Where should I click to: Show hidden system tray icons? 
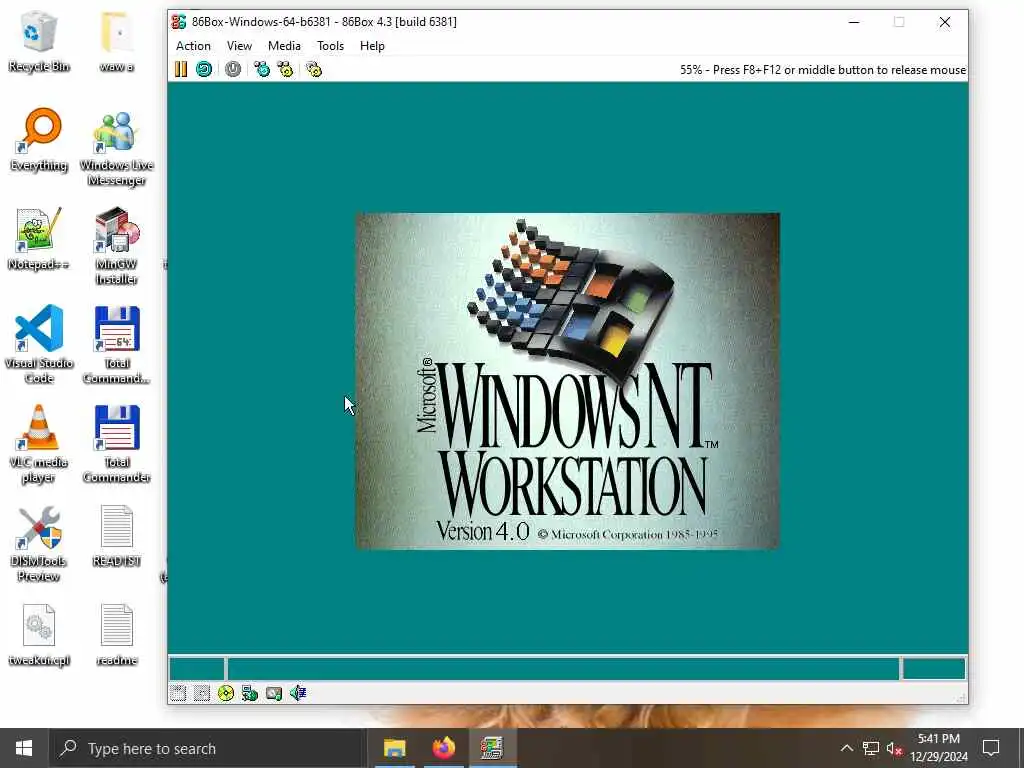846,748
